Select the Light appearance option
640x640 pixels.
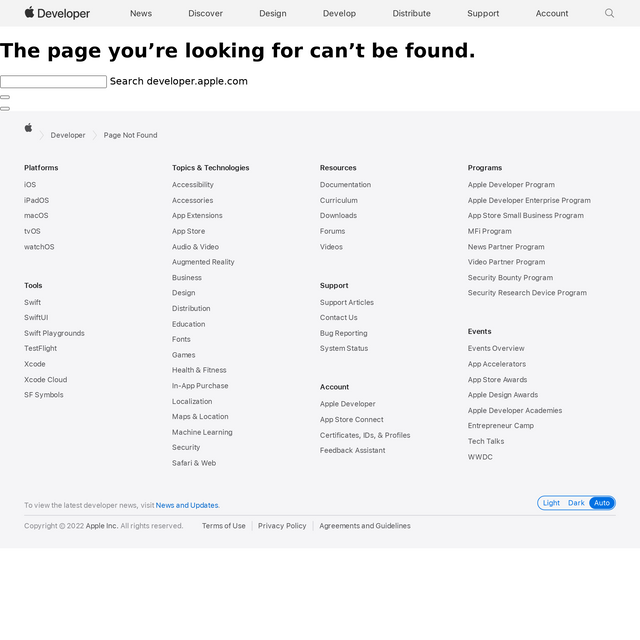[551, 503]
